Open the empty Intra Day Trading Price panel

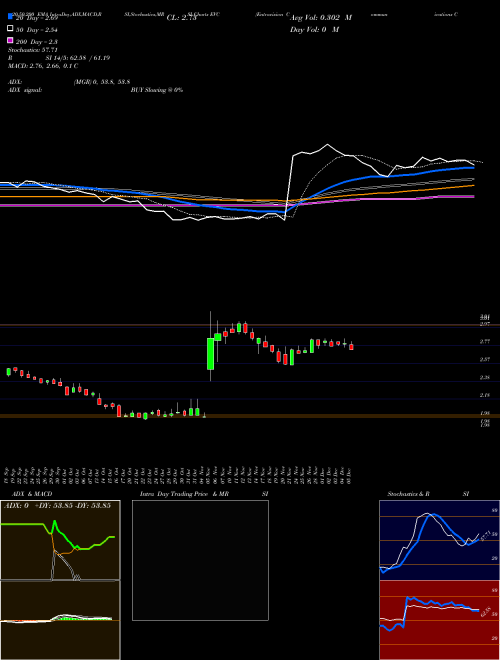tap(200, 560)
